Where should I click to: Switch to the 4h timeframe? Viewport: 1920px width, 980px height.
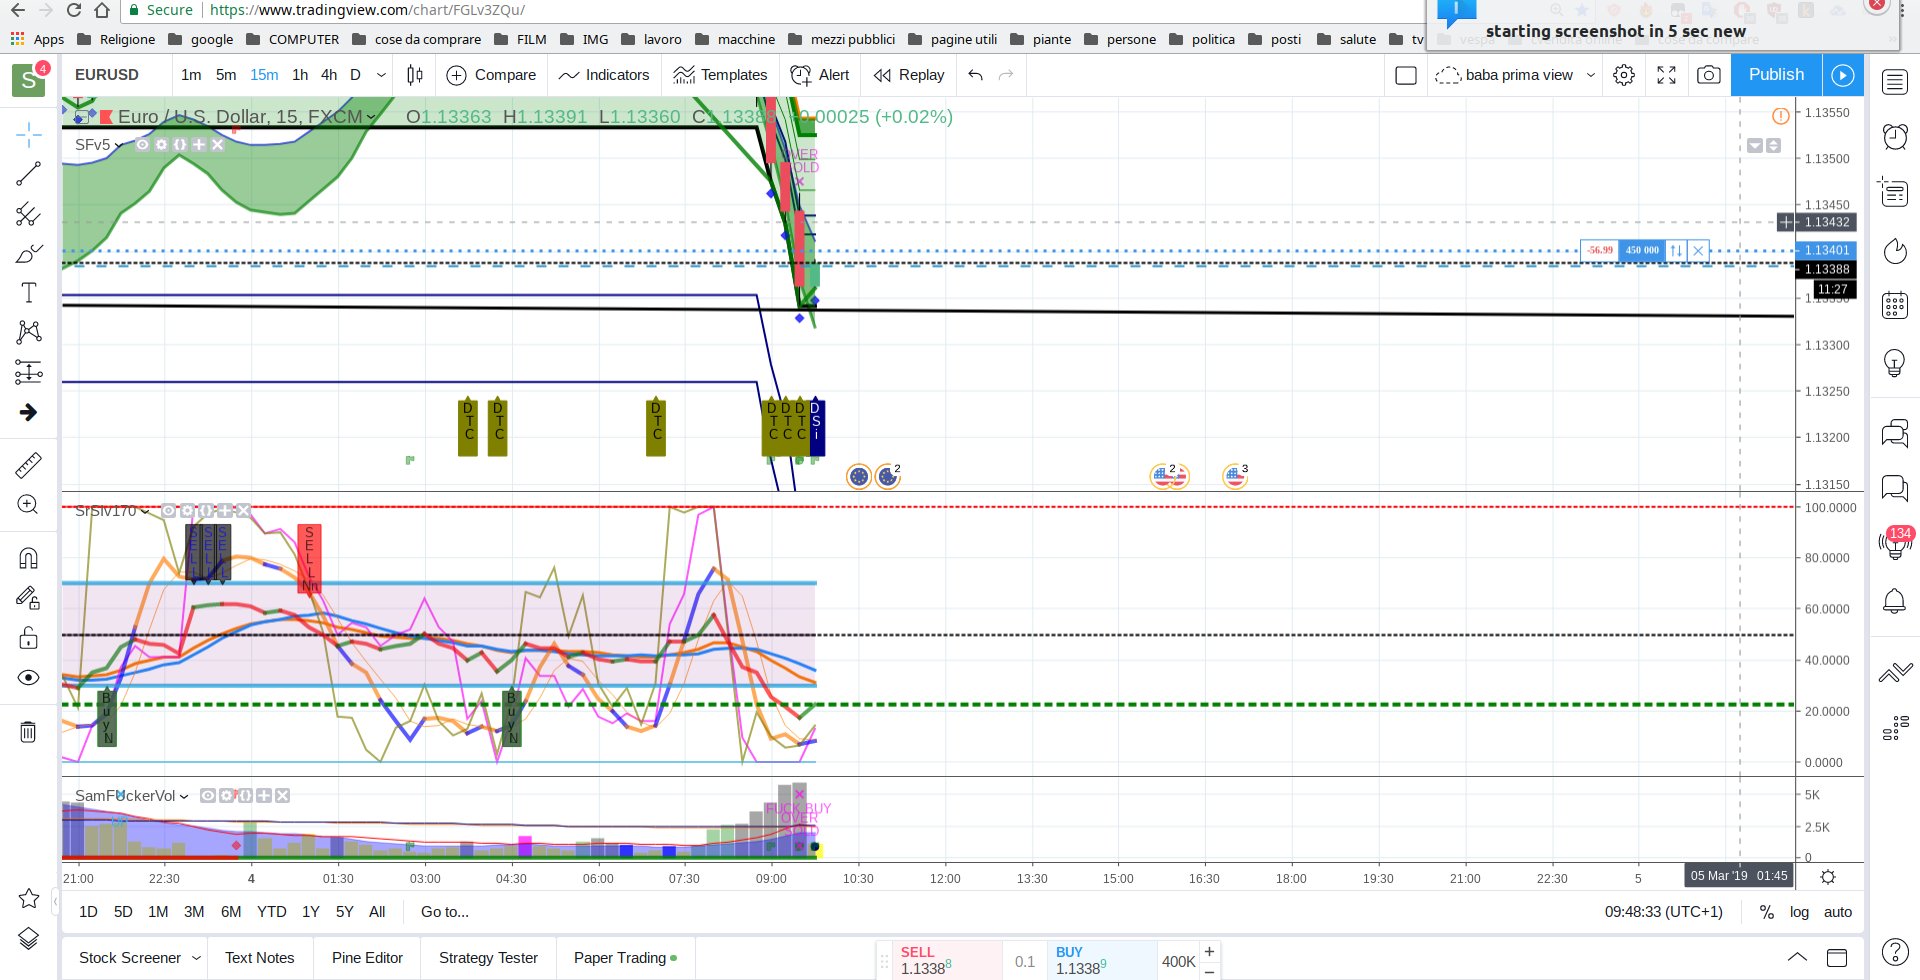coord(329,75)
